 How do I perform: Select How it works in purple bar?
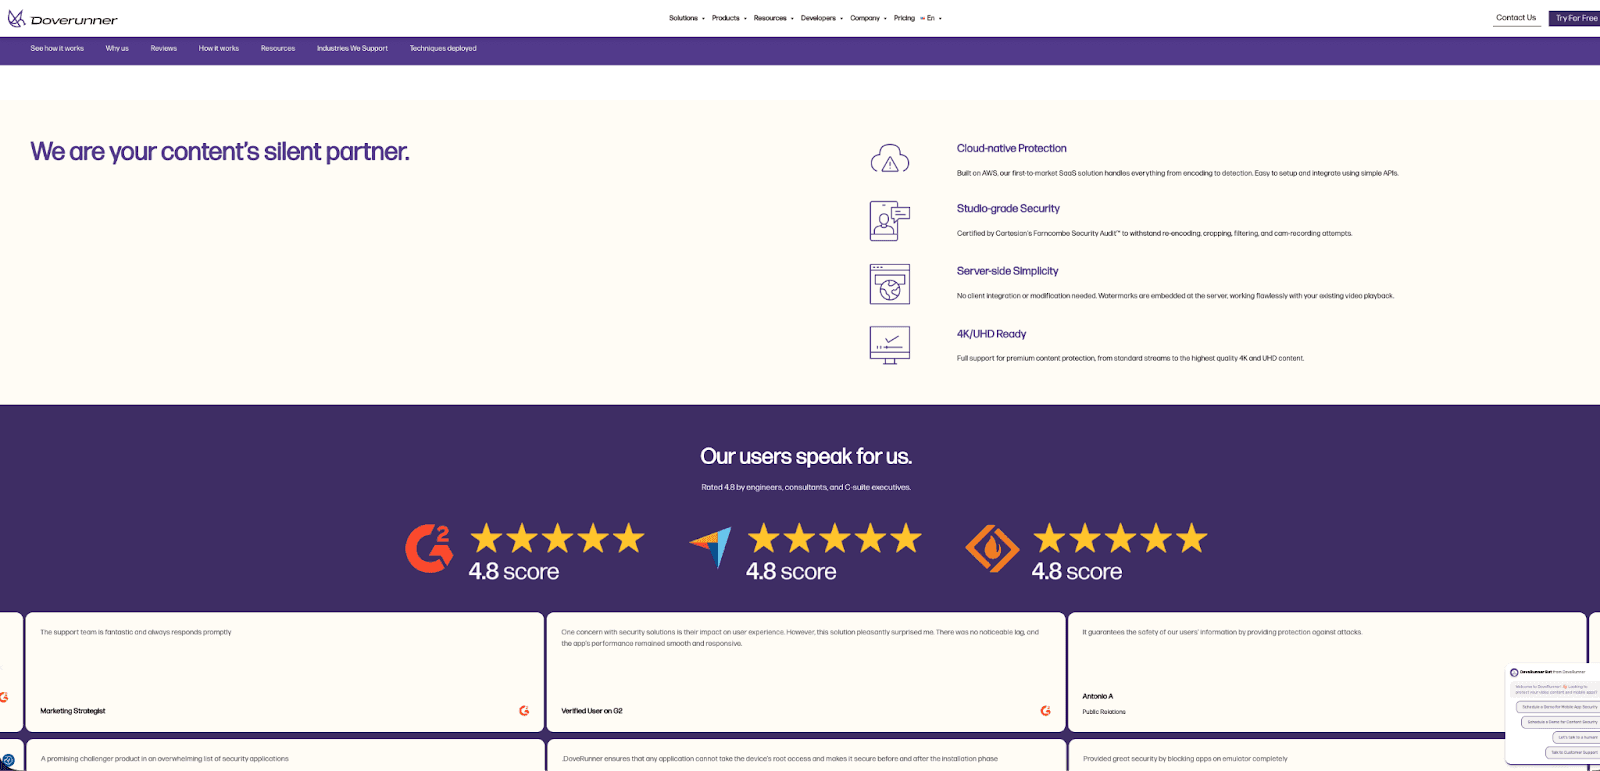tap(219, 48)
